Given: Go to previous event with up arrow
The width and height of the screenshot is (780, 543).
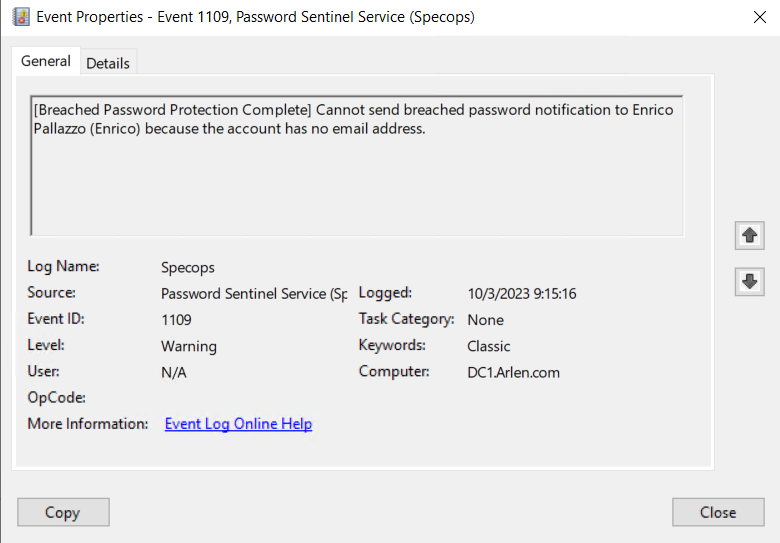Looking at the screenshot, I should tap(749, 235).
